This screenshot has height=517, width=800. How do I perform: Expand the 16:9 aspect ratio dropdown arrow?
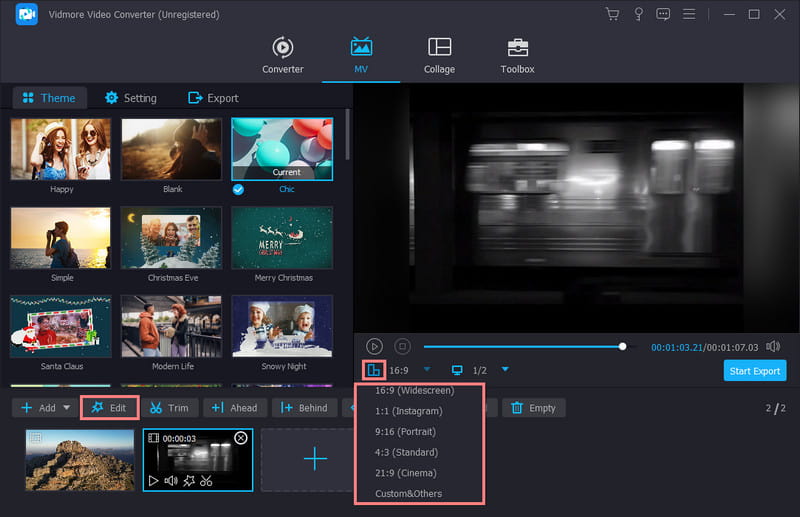[x=427, y=370]
